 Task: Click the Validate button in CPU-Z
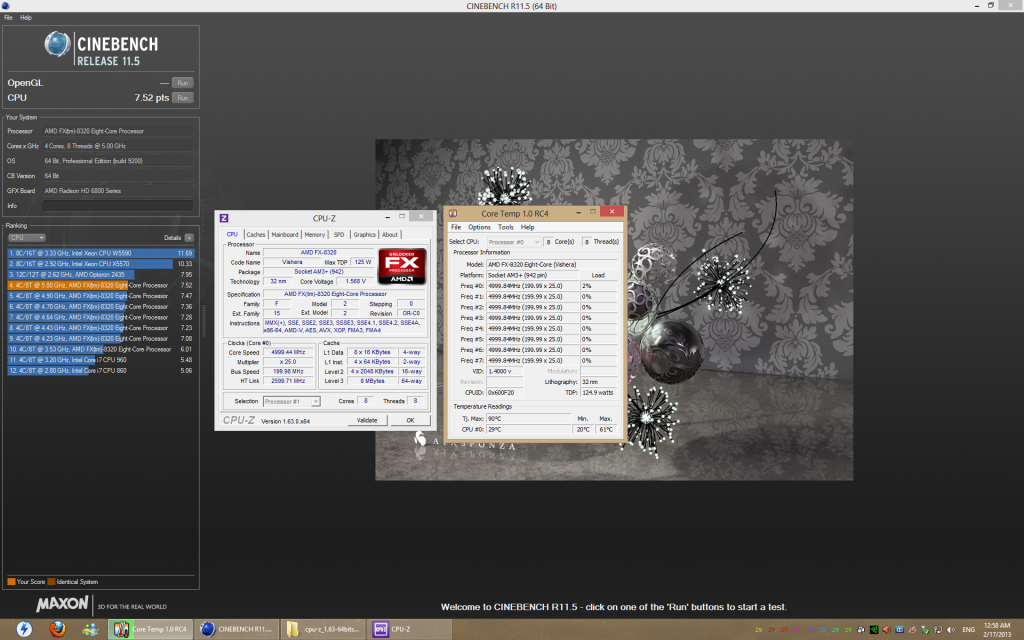click(367, 420)
